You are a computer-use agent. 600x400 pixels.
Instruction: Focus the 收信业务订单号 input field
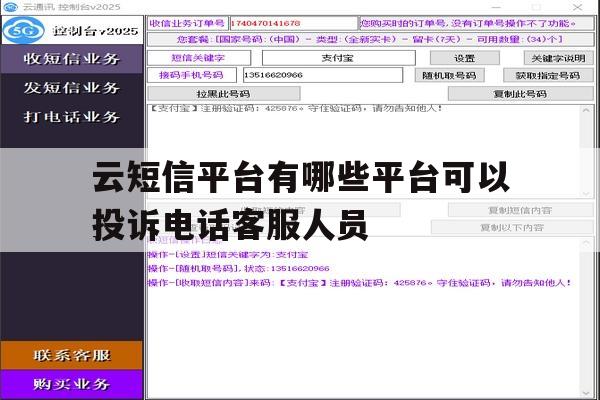(x=293, y=23)
